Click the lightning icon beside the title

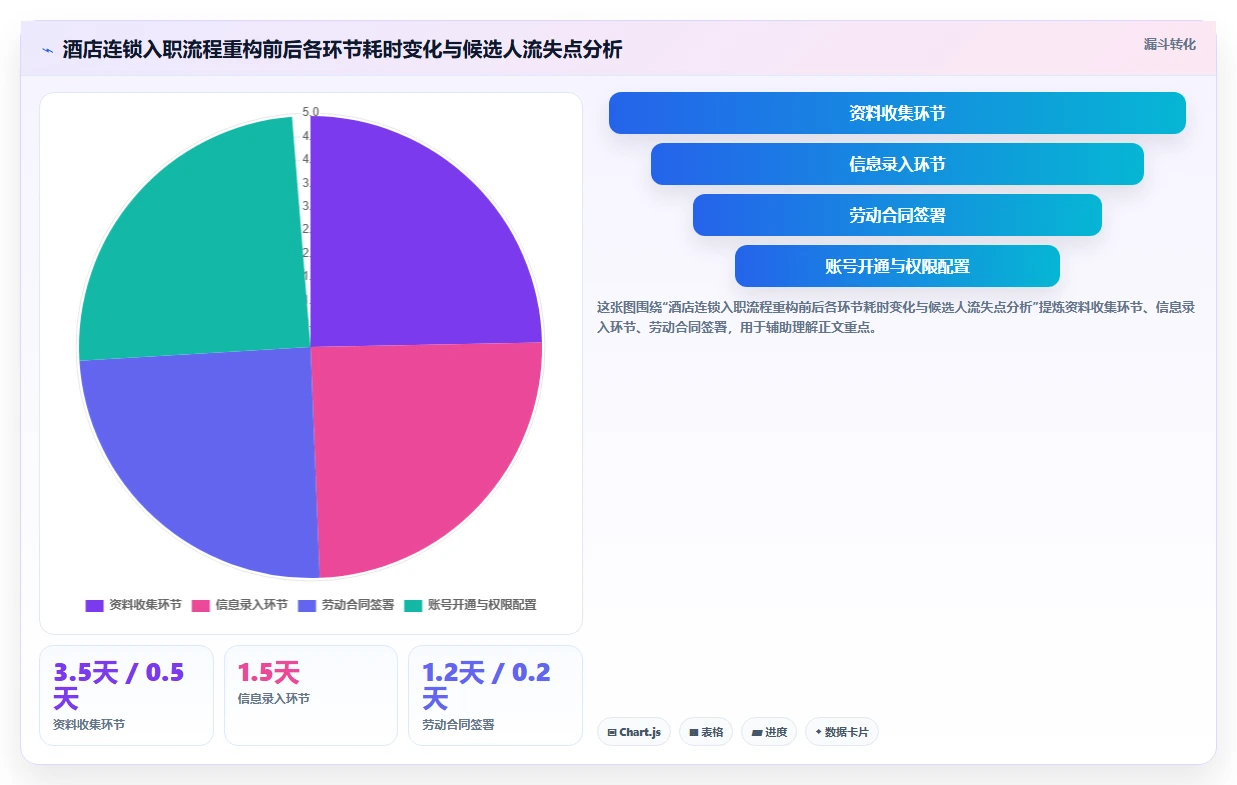click(47, 49)
